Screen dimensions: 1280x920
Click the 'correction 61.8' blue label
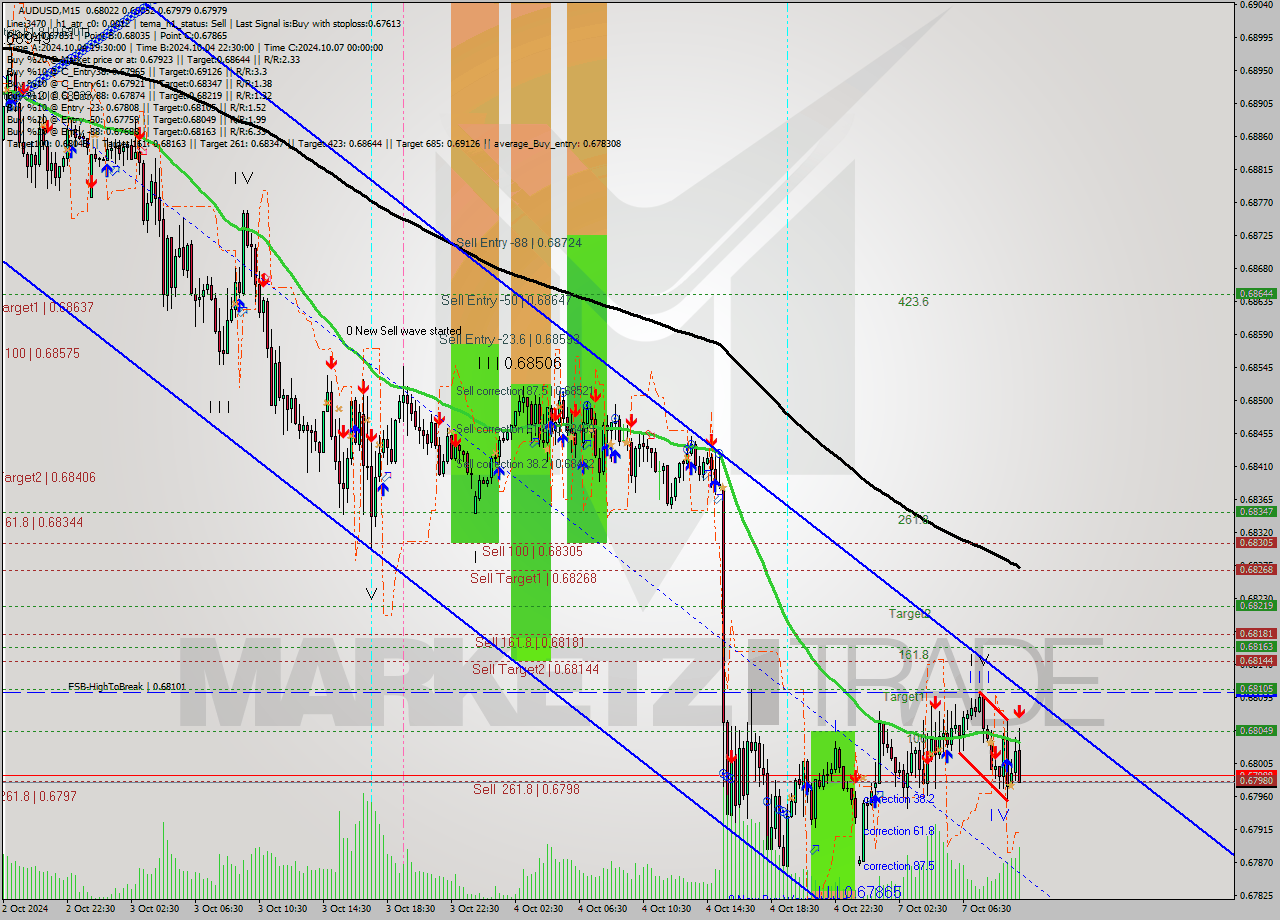899,831
